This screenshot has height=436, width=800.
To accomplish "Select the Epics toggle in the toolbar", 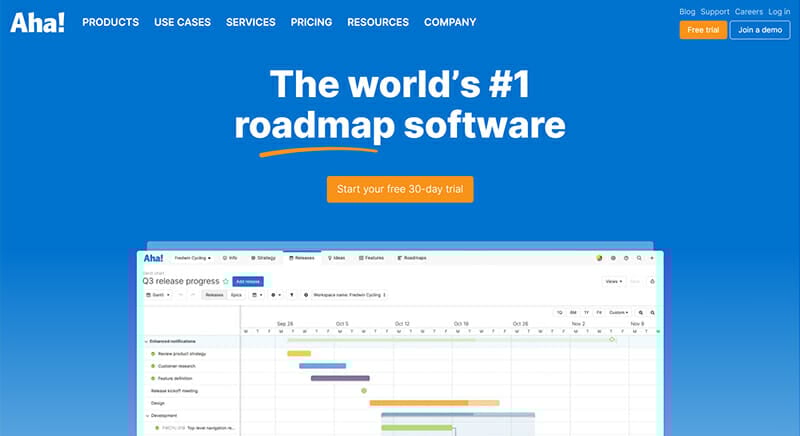I will pos(236,295).
